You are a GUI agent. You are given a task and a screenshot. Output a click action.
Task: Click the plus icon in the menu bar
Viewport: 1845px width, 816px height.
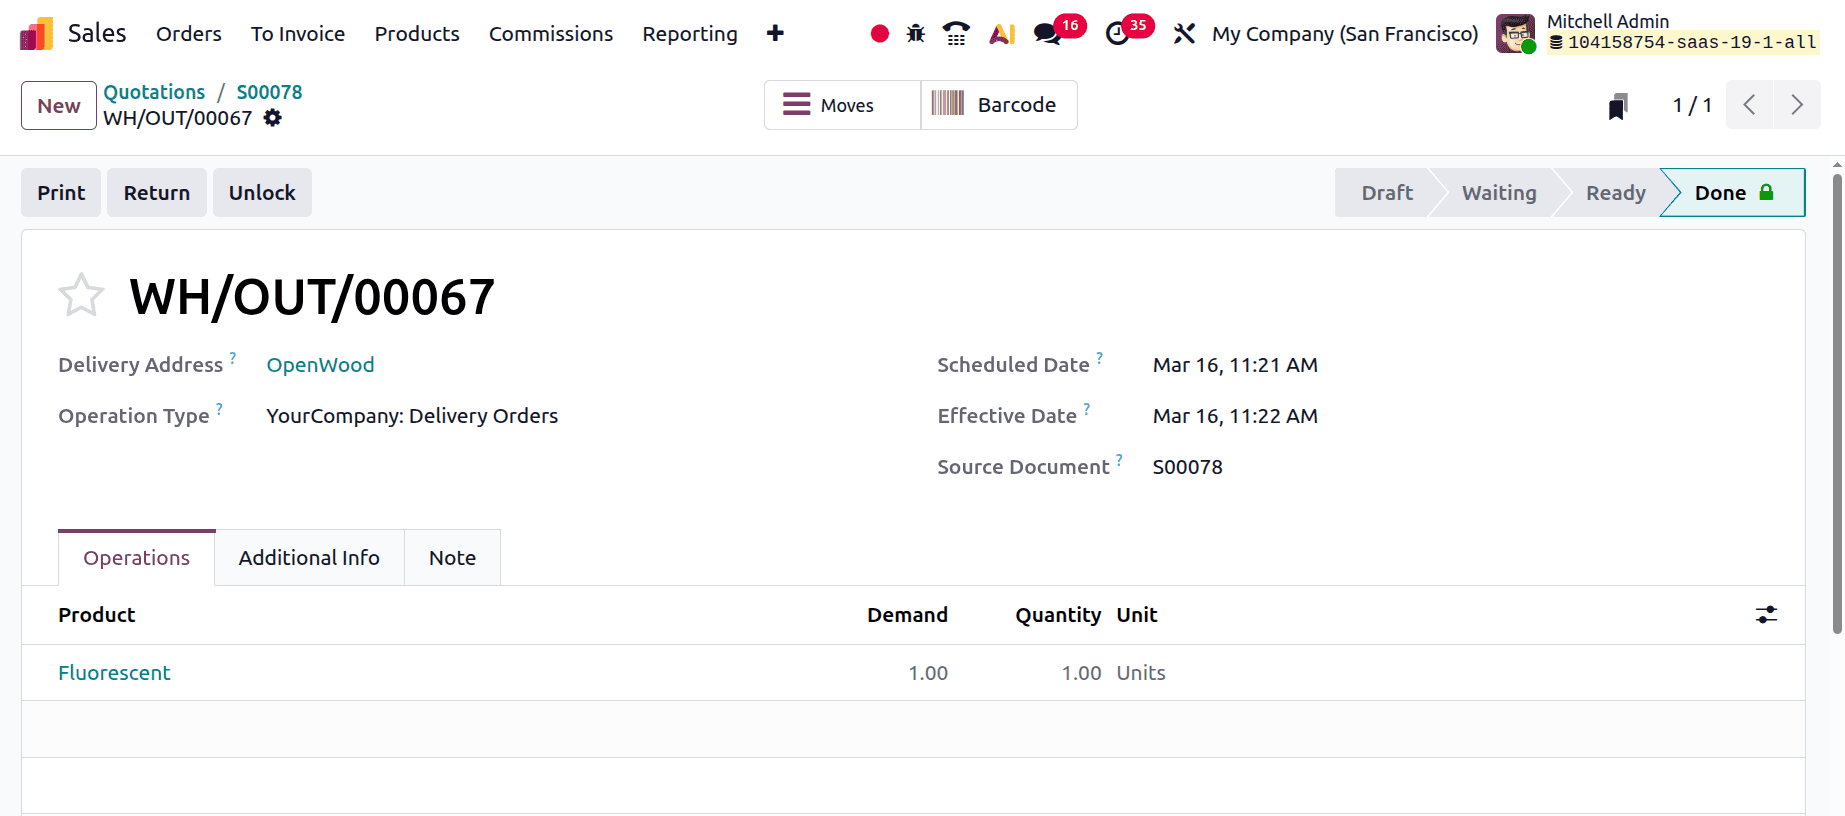775,34
